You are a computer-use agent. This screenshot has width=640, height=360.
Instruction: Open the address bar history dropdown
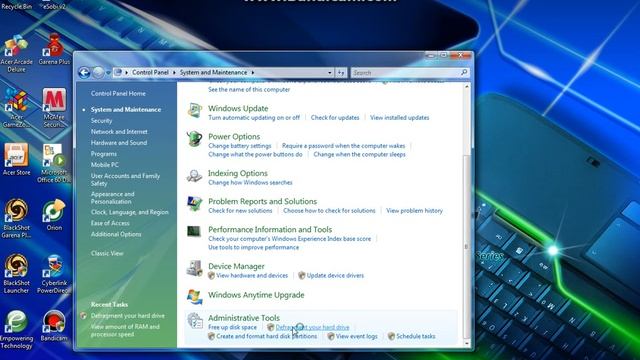[330, 73]
